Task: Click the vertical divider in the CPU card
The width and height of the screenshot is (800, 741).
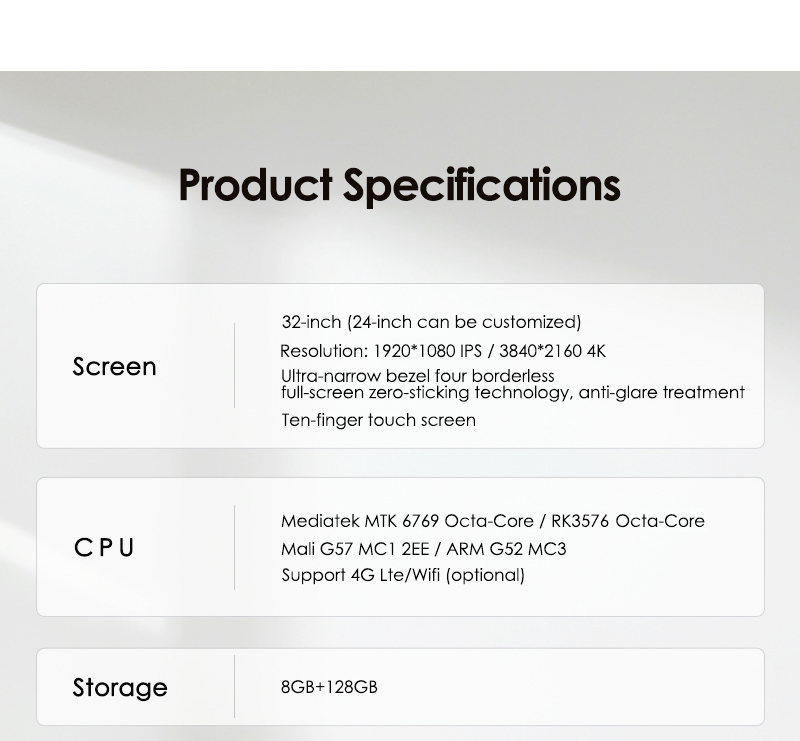Action: (235, 547)
